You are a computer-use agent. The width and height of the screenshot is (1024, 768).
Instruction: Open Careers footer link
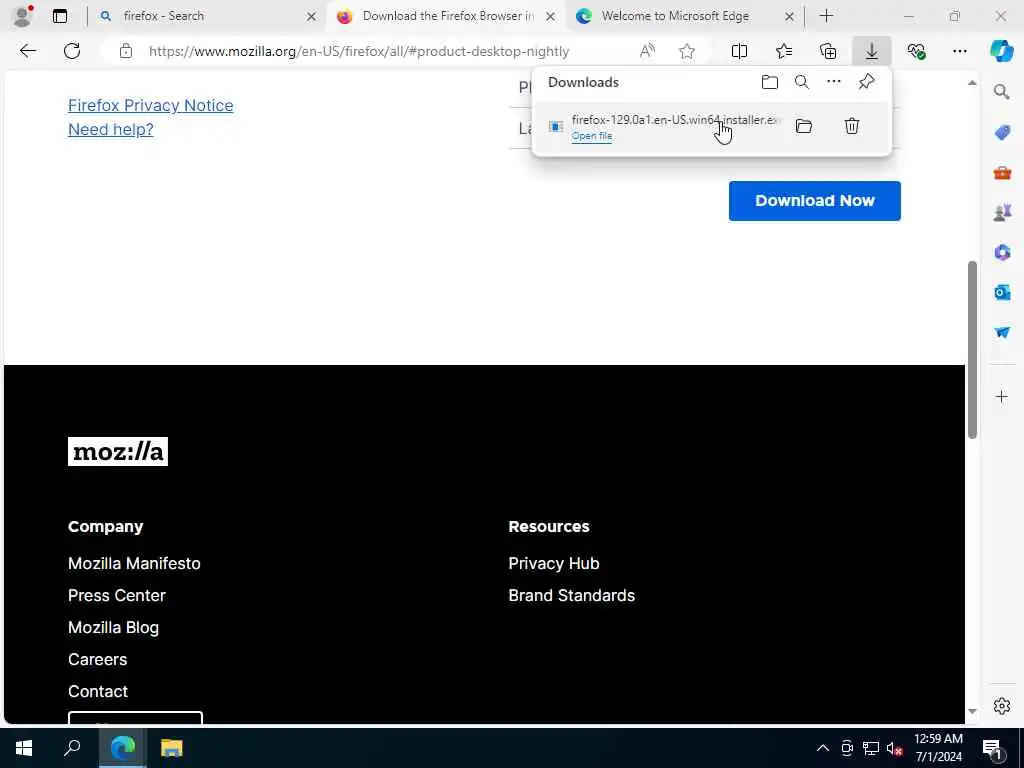[97, 659]
